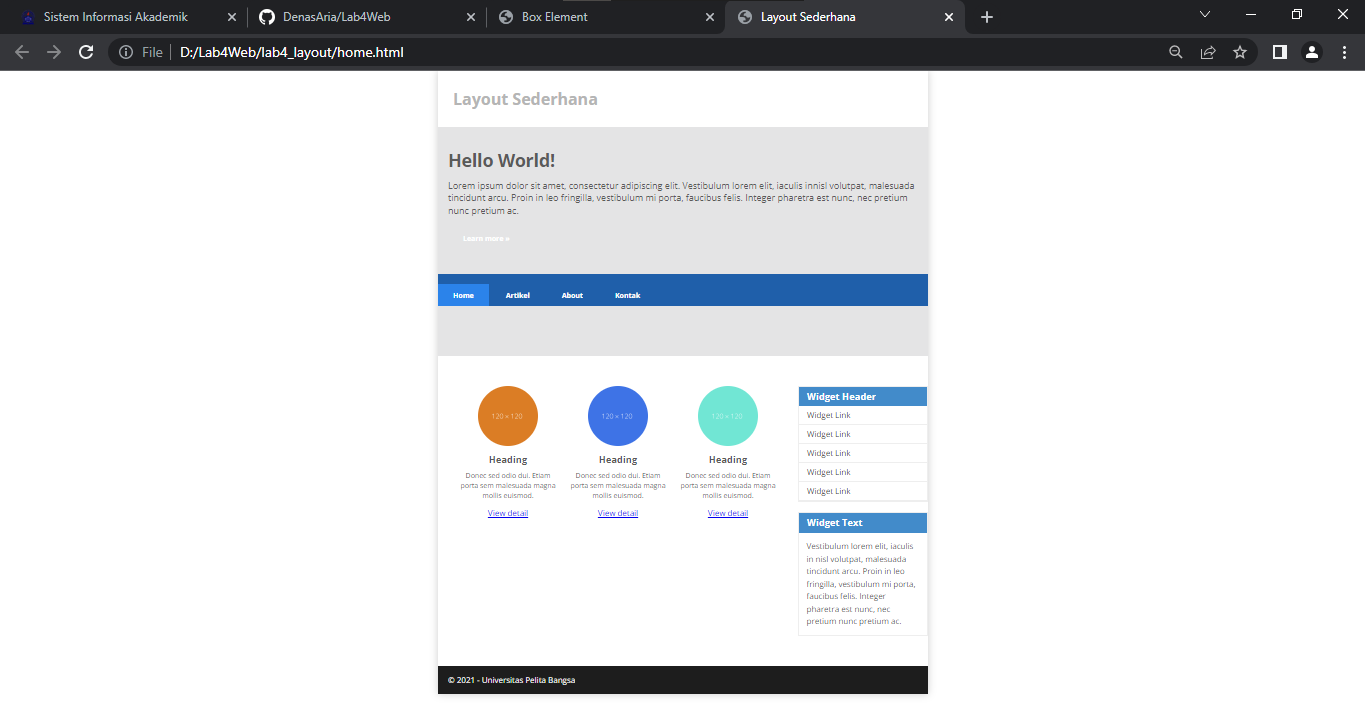Close the Box Element tab
Screen dimensions: 1365x724
[x=710, y=17]
